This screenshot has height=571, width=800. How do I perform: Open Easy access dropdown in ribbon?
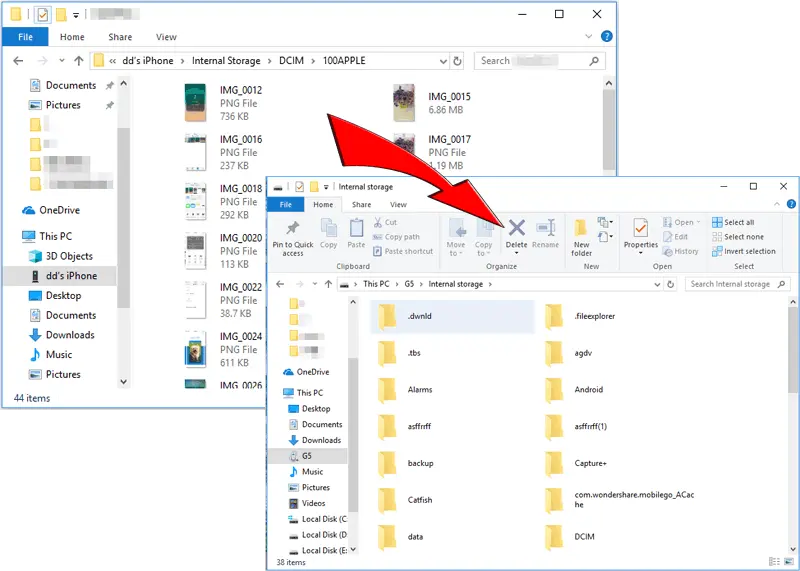coord(605,237)
